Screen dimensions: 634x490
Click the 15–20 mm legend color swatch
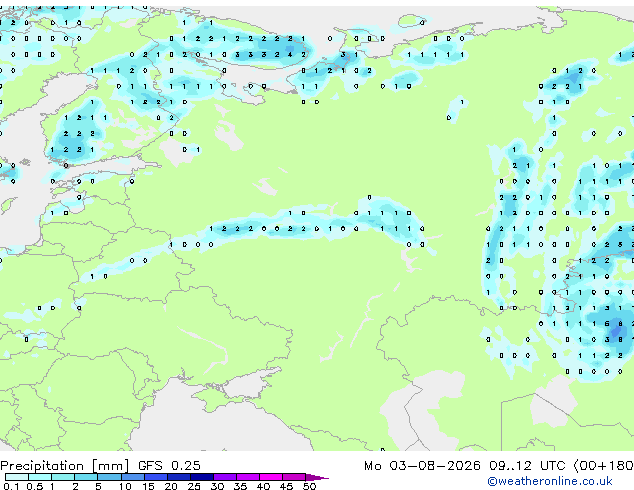(x=156, y=477)
